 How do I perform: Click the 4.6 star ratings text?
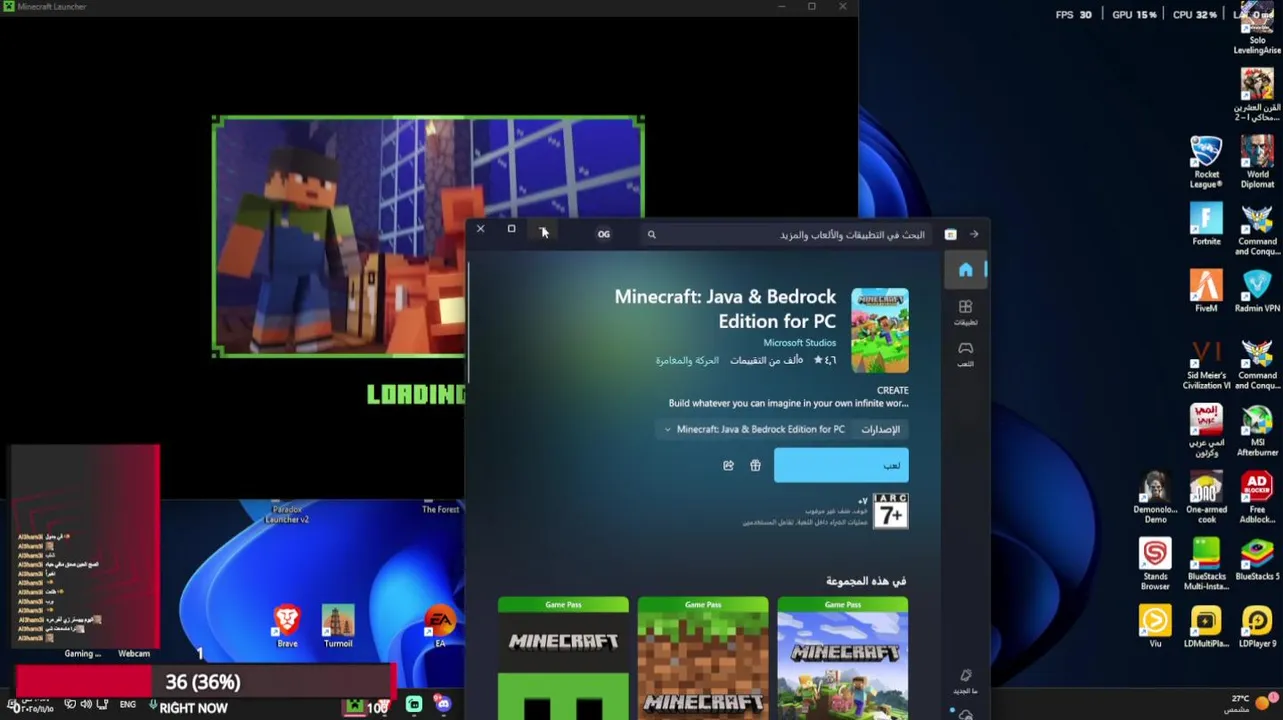(x=782, y=360)
